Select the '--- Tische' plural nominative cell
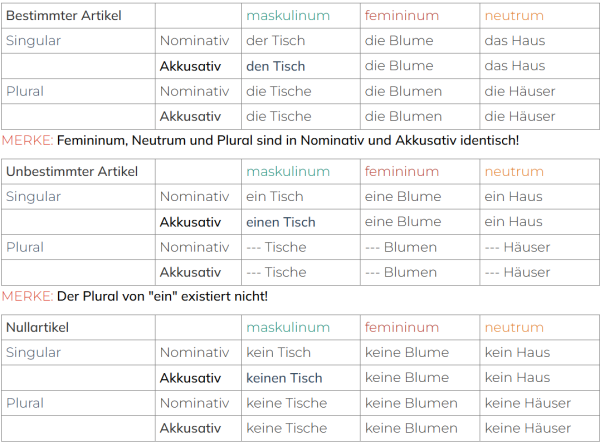 (301, 247)
